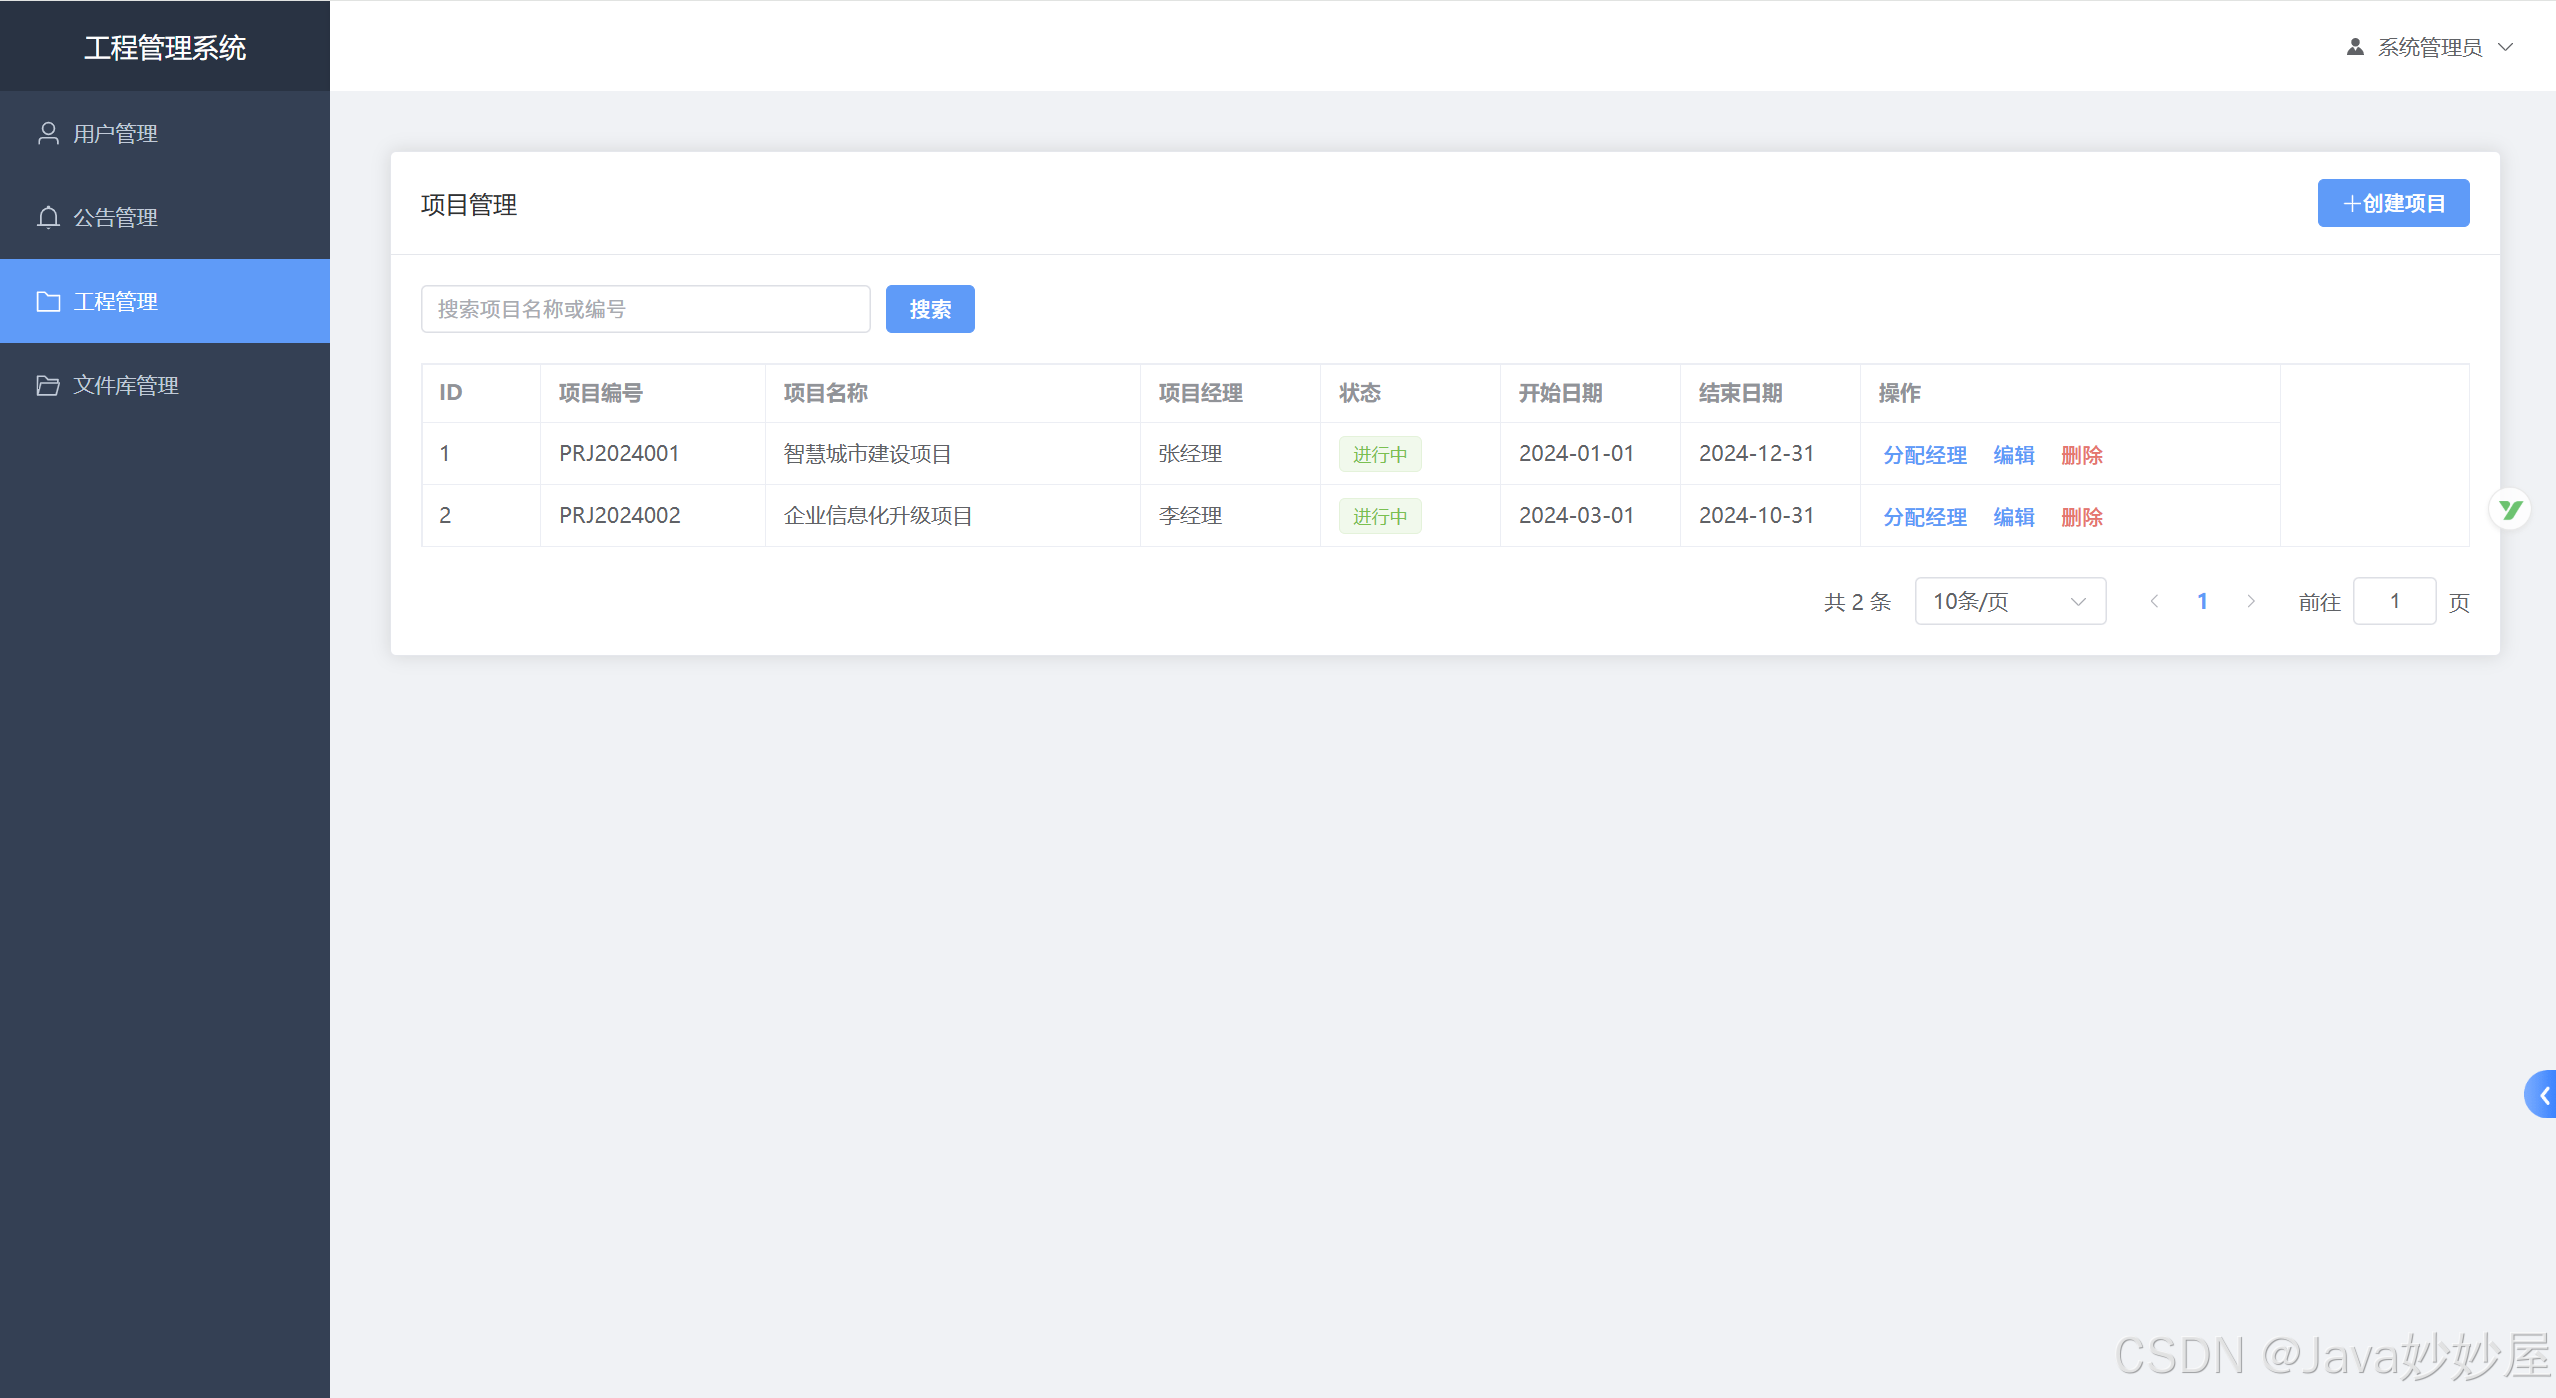Click project code PRJ2024001

pyautogui.click(x=619, y=453)
